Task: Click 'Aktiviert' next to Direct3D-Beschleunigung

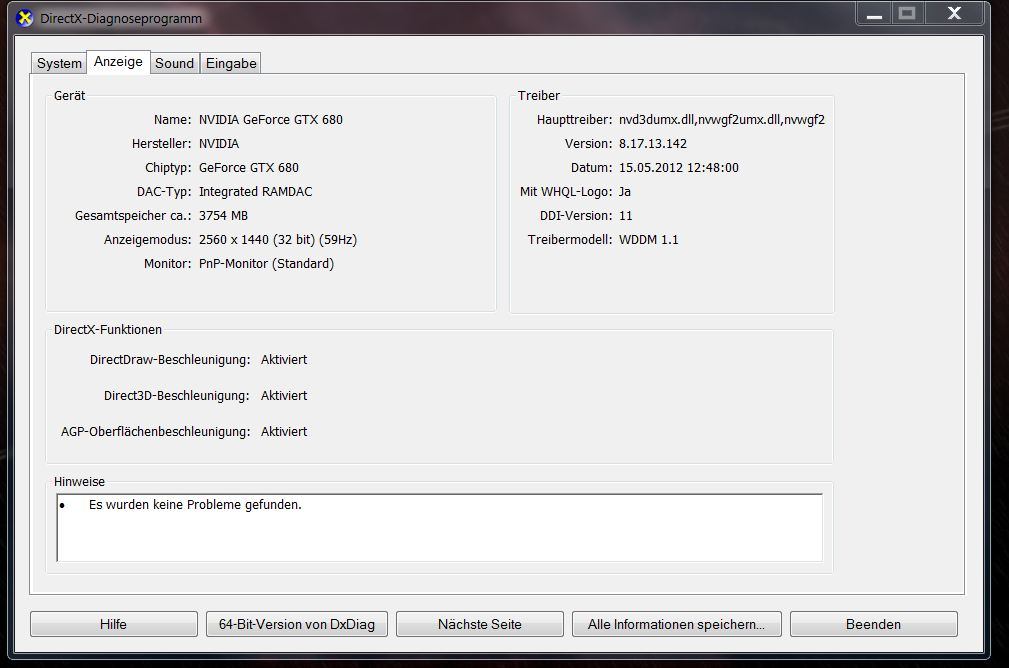Action: [284, 396]
